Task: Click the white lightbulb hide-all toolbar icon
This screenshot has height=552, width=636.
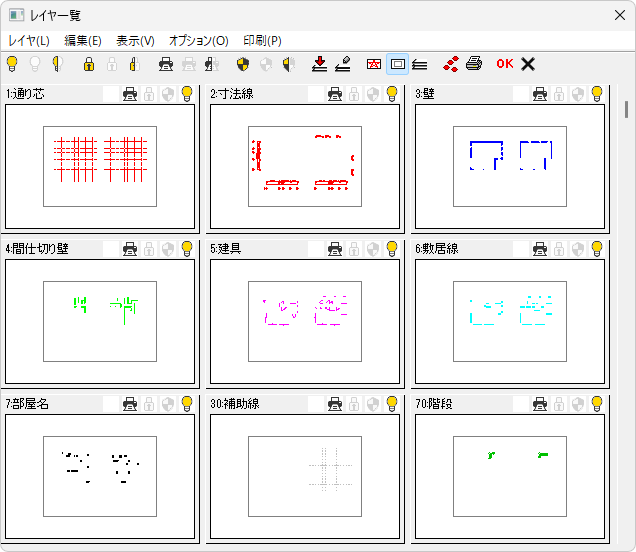Action: point(35,64)
